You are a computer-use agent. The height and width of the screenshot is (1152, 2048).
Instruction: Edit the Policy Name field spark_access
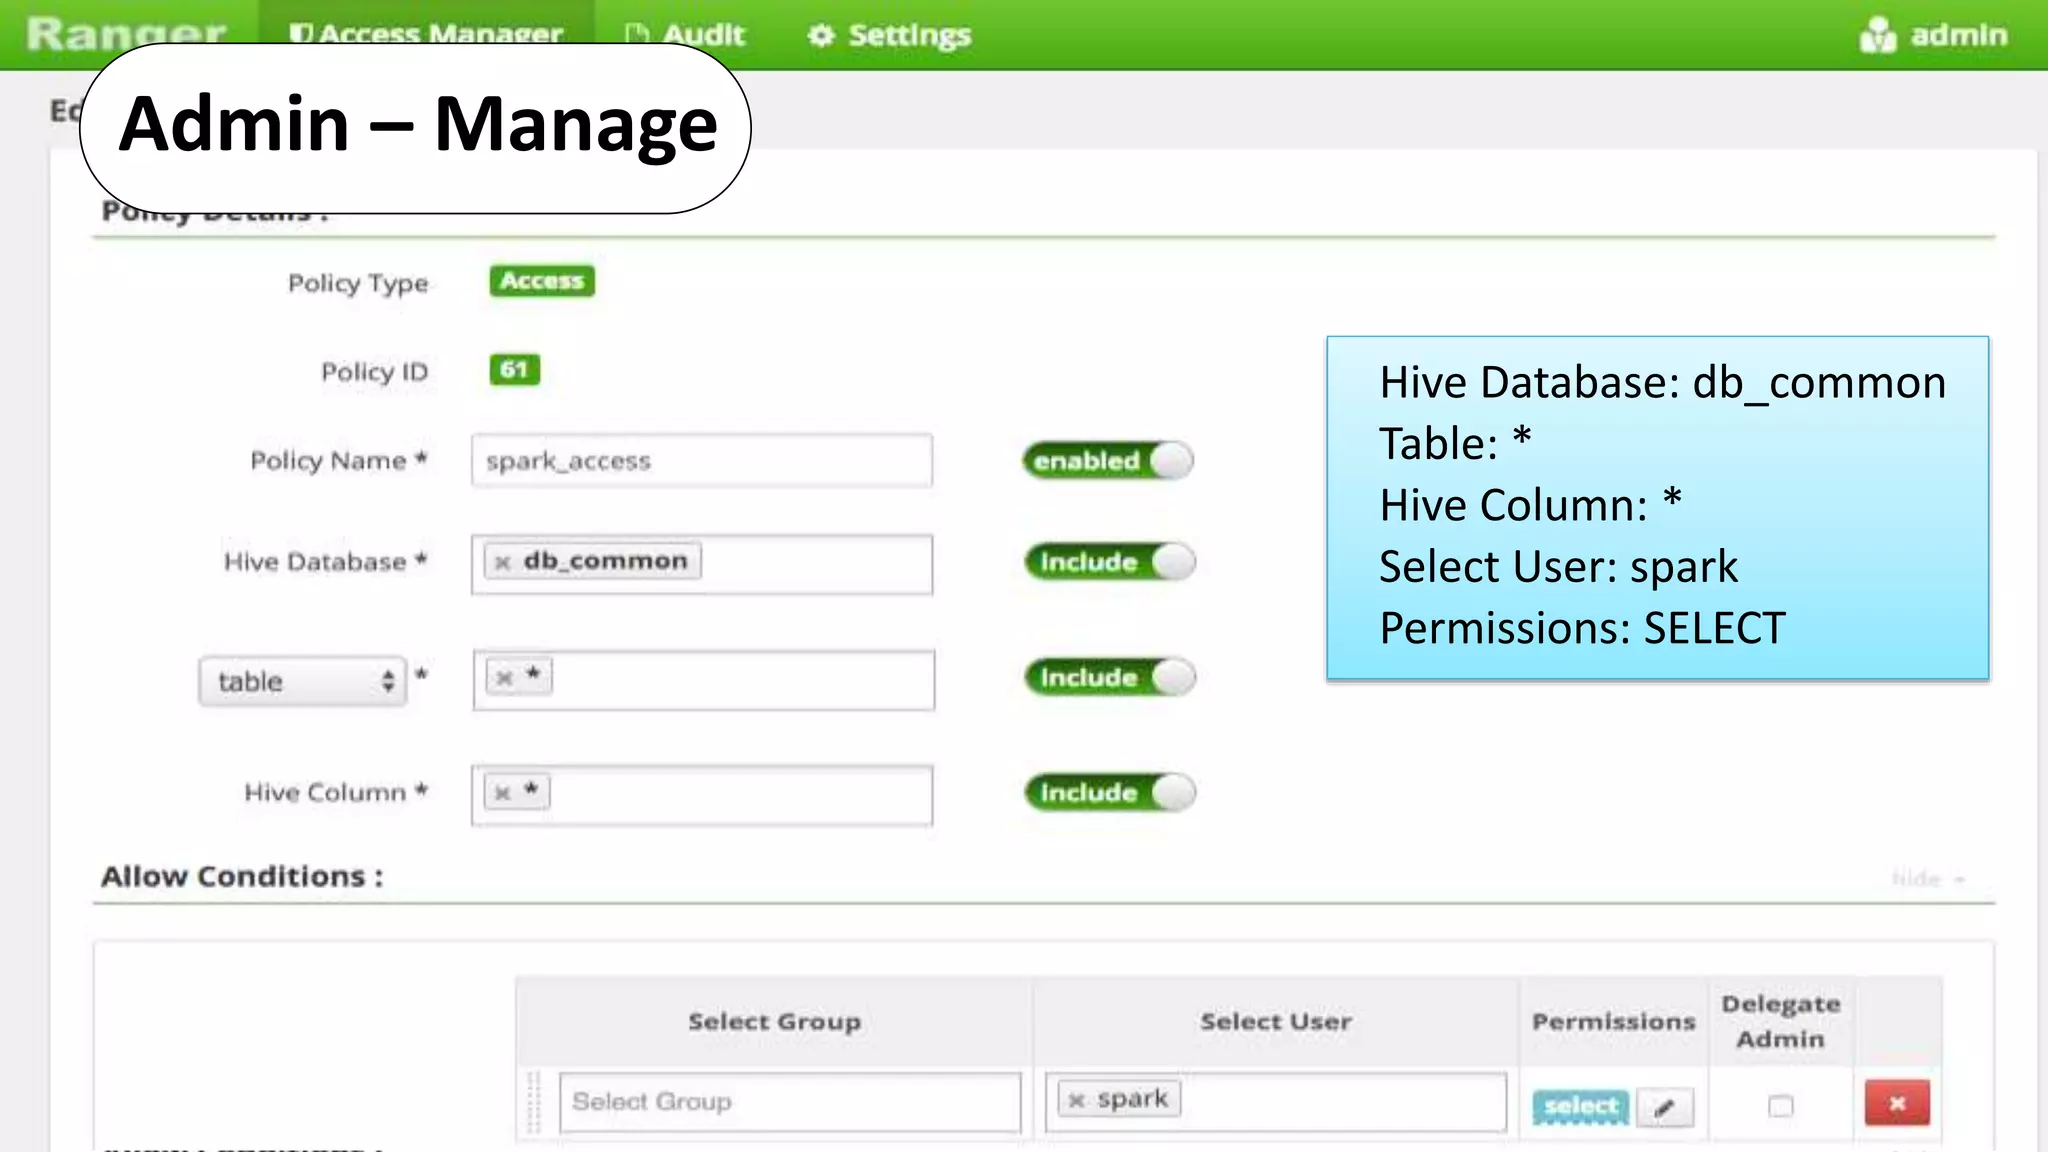[x=702, y=461]
